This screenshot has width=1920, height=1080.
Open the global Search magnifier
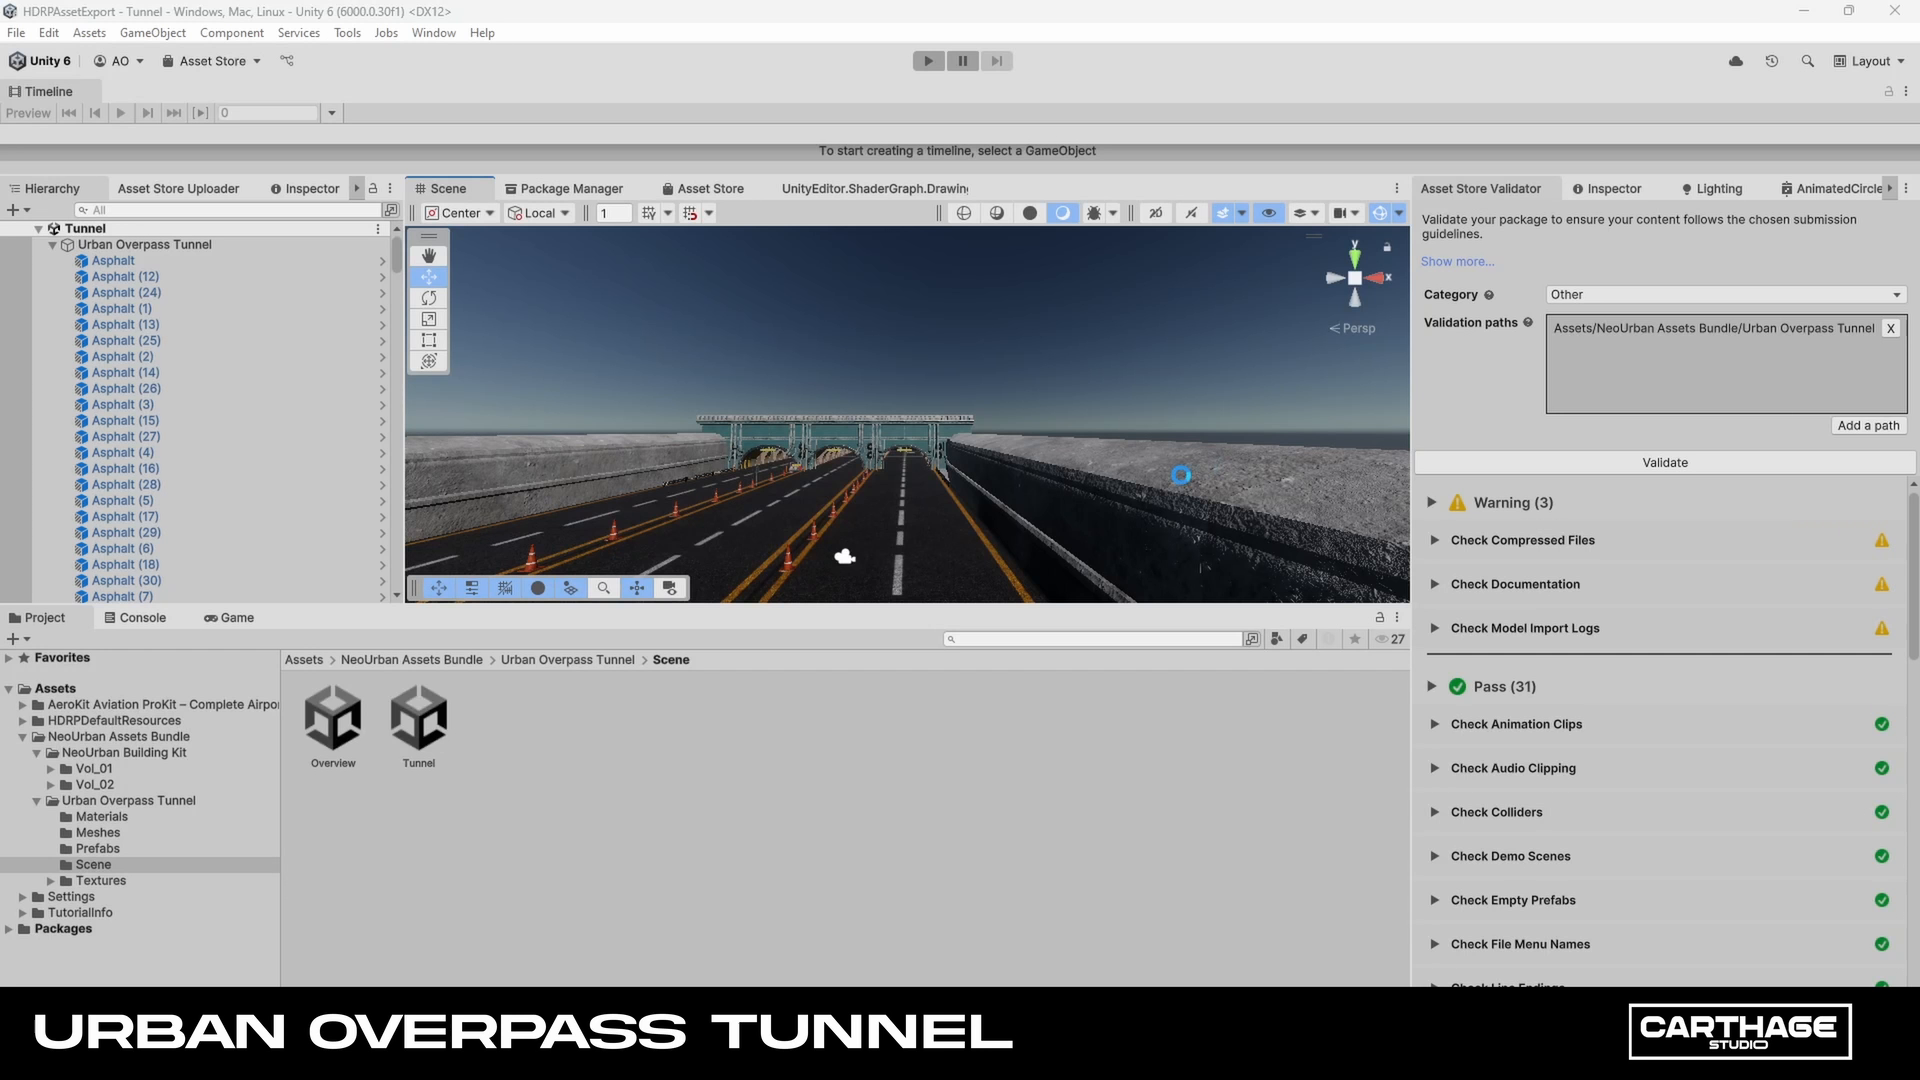click(1807, 61)
